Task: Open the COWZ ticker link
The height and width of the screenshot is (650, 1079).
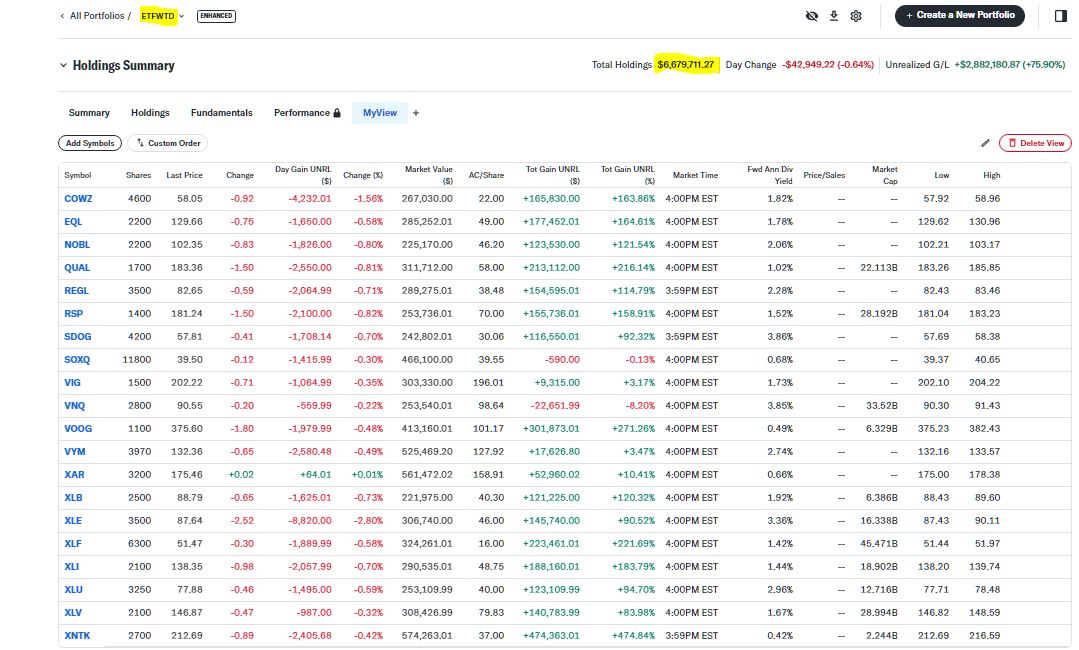Action: (x=78, y=199)
